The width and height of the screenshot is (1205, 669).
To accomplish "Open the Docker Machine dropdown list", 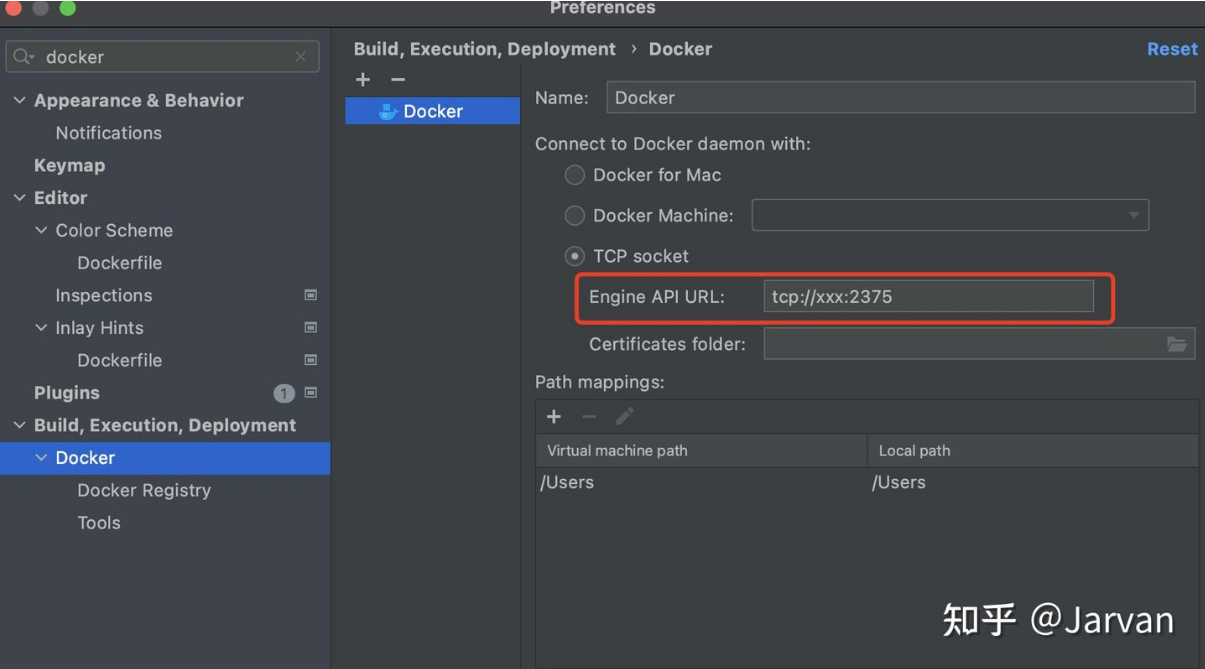I will pos(1134,215).
